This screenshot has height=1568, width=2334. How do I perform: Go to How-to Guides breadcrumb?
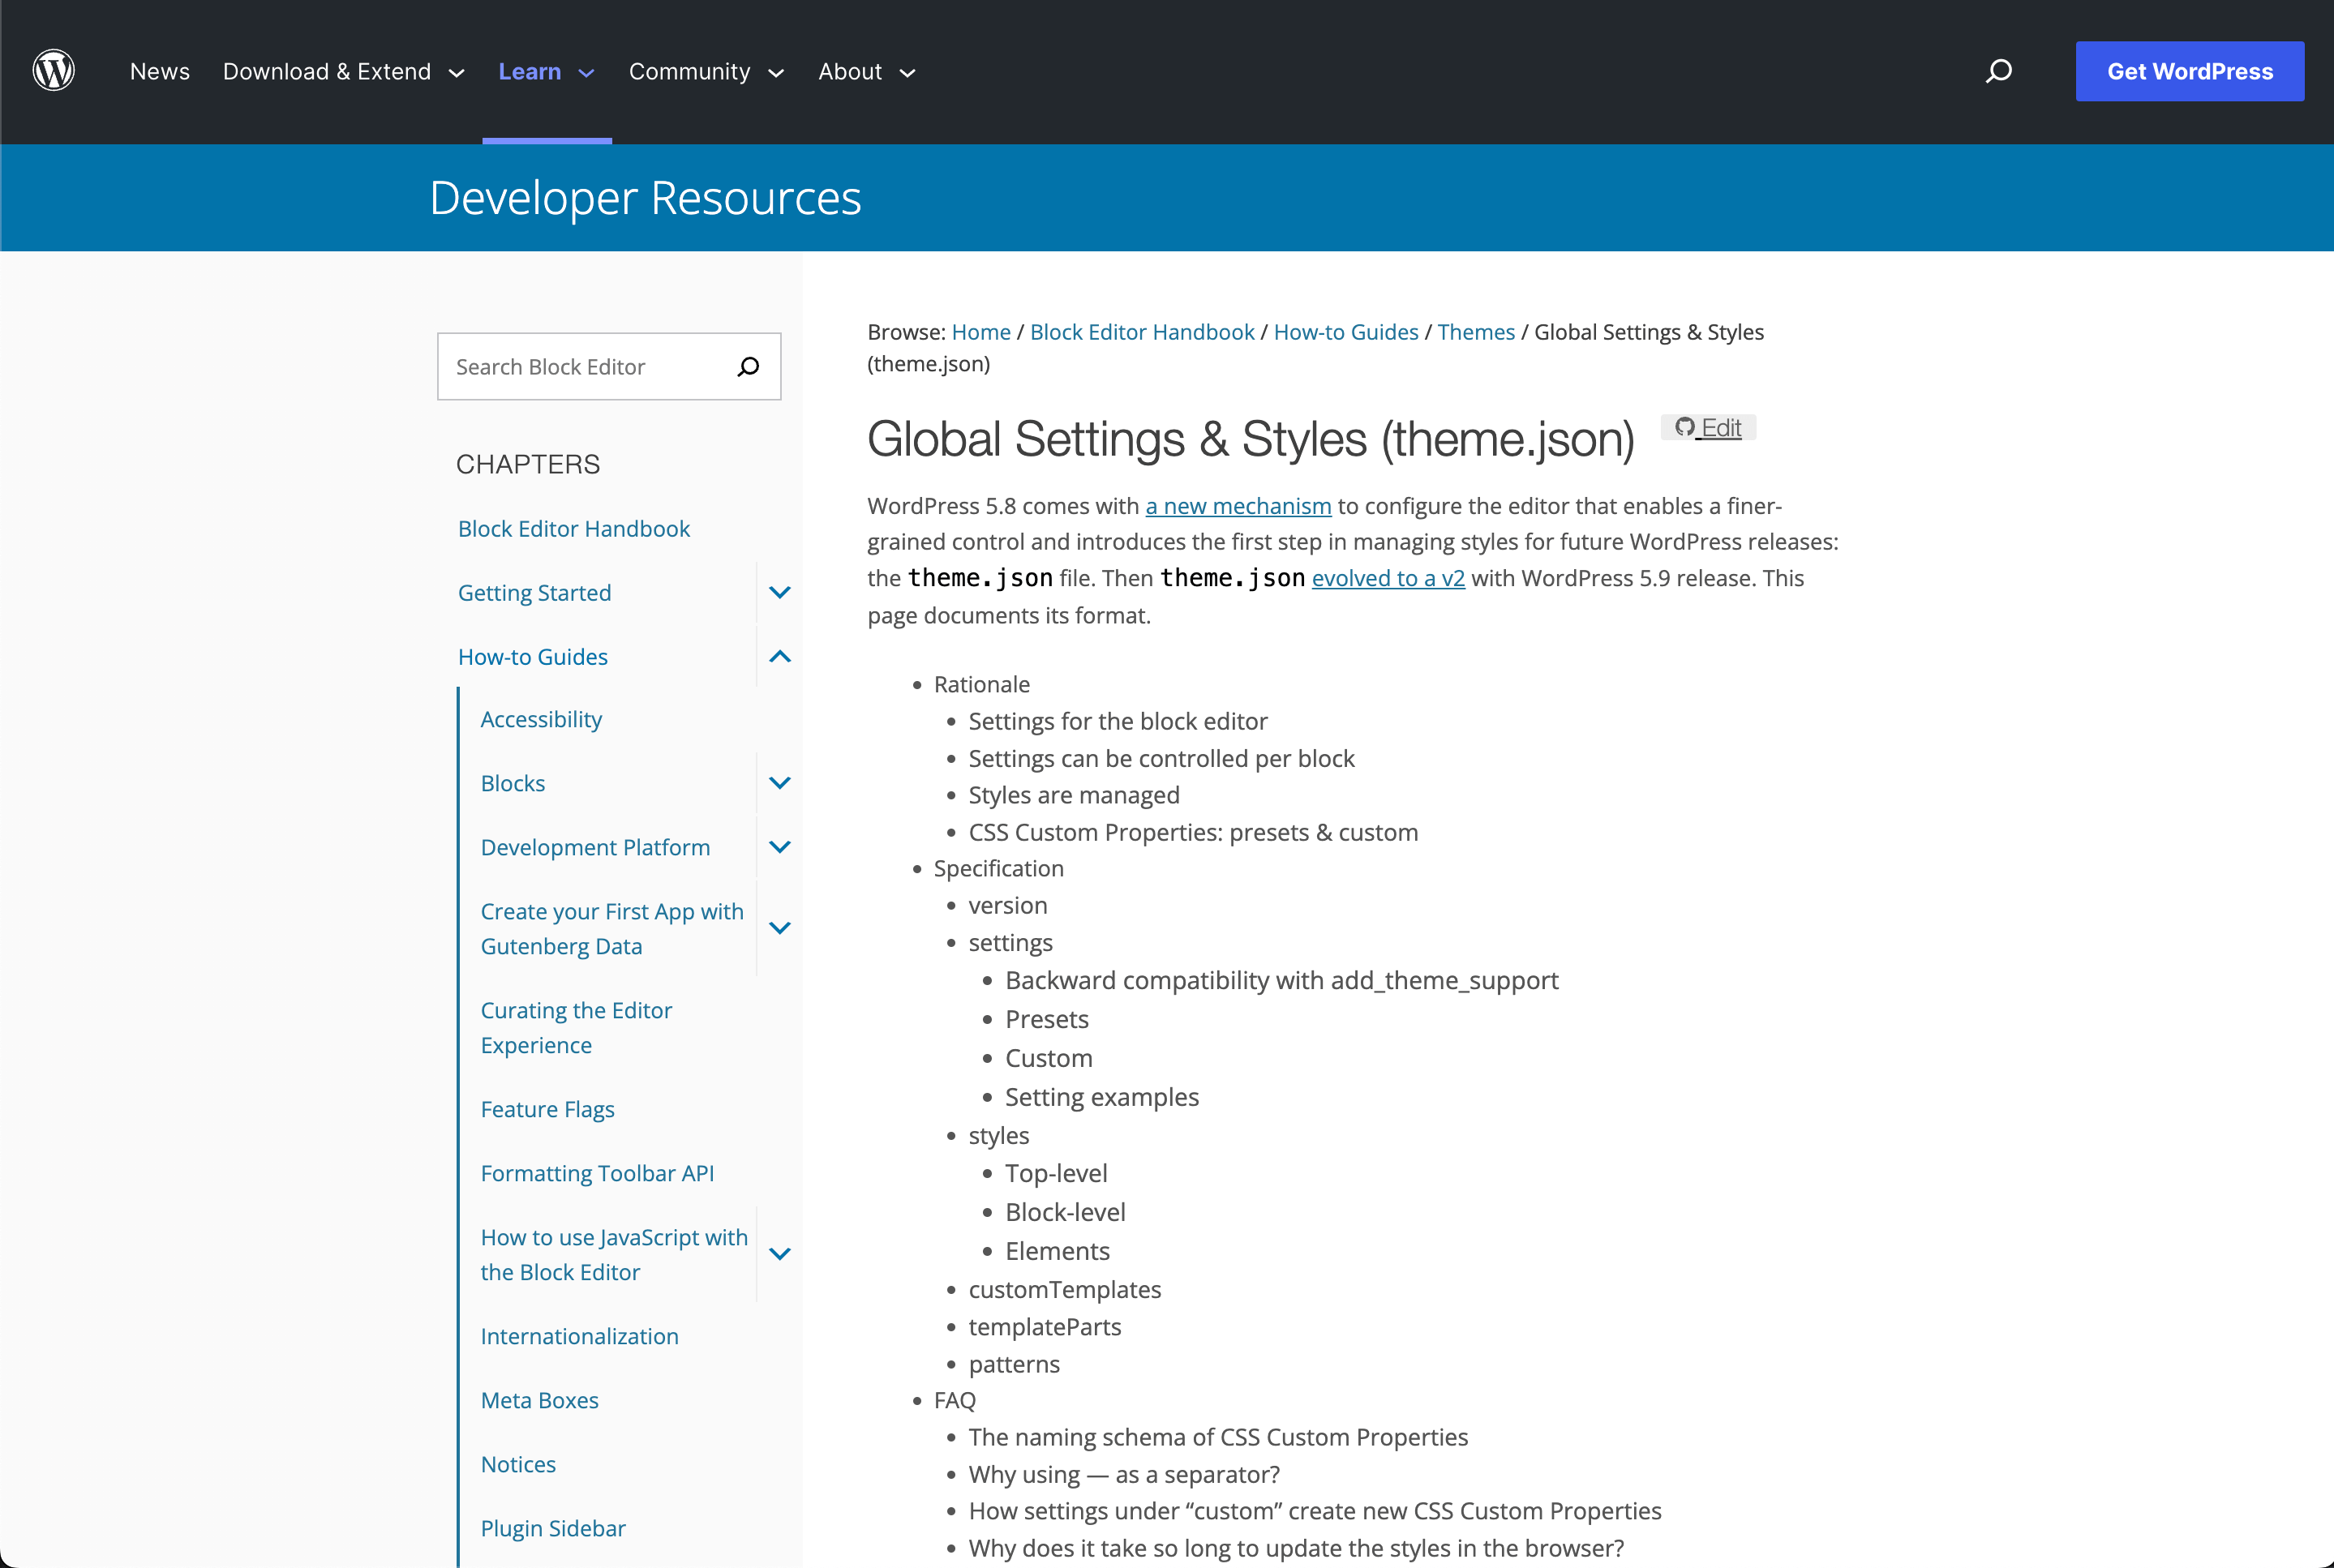click(1346, 332)
